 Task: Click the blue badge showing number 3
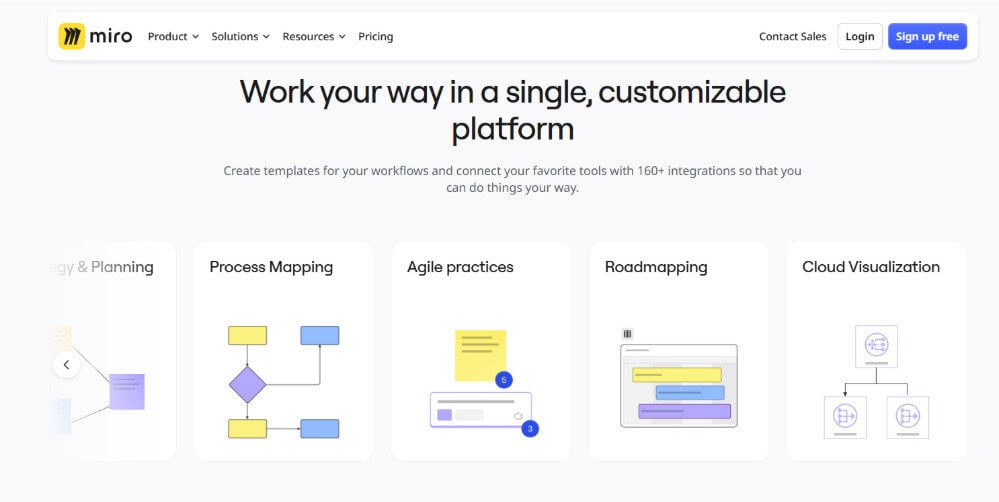[x=530, y=428]
